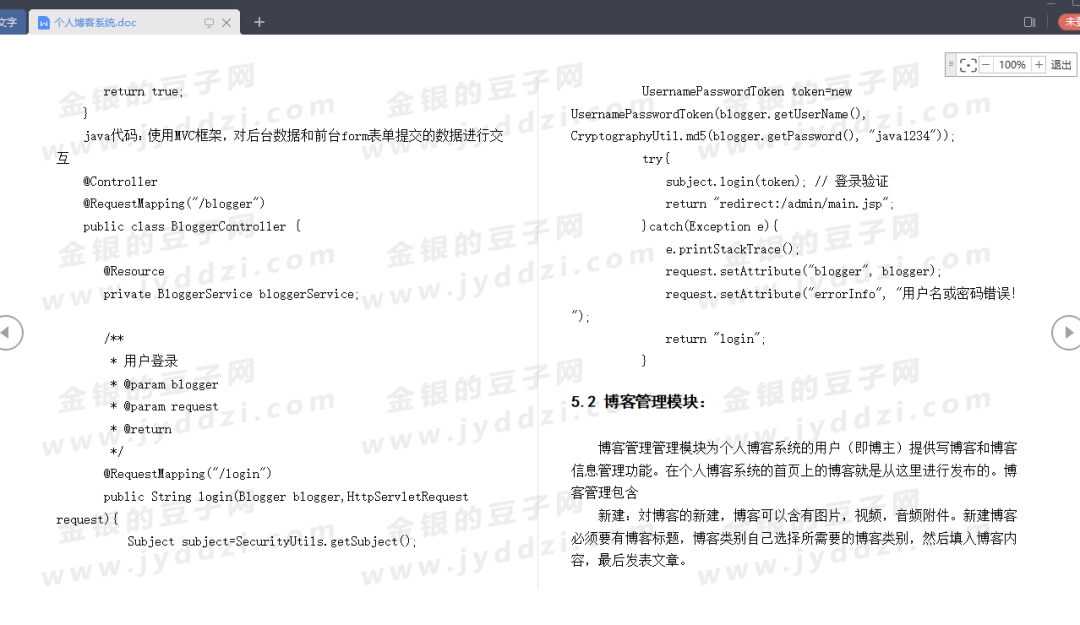Viewport: 1080px width, 625px height.
Task: Click the line request.setAttribute("blogger", blogger);
Action: pos(803,271)
